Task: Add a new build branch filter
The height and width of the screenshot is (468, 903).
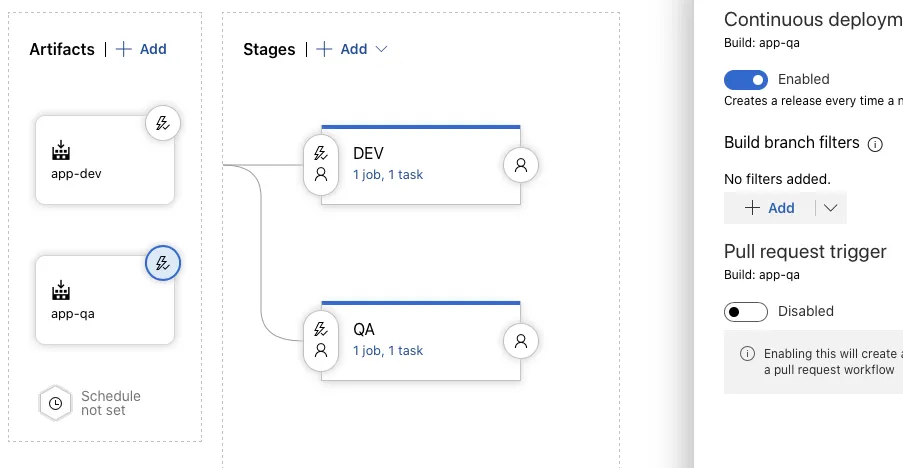Action: click(x=770, y=208)
